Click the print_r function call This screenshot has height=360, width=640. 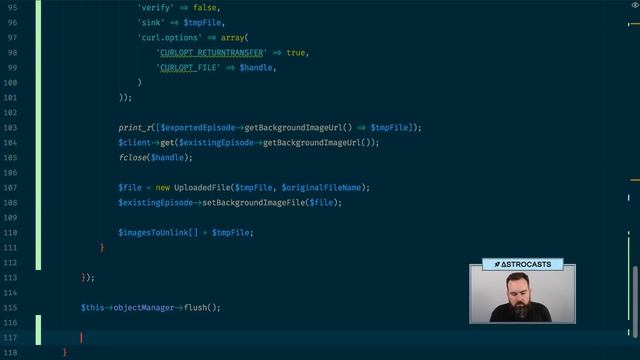135,127
